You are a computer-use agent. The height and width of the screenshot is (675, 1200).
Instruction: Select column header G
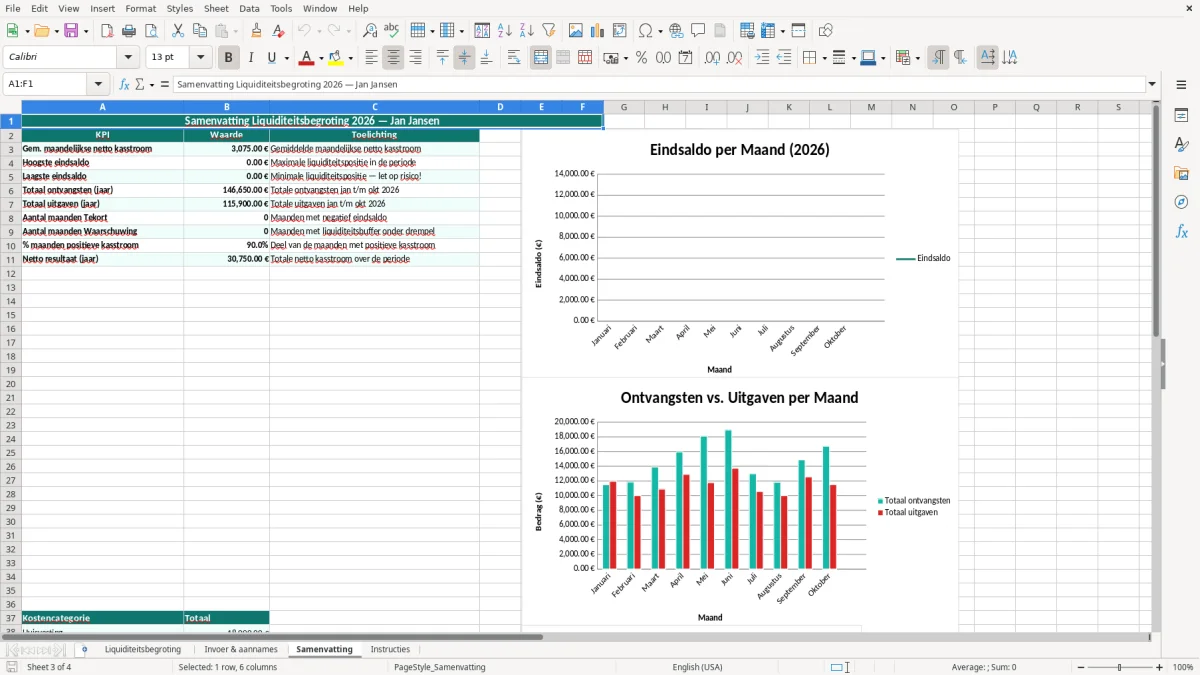[624, 107]
